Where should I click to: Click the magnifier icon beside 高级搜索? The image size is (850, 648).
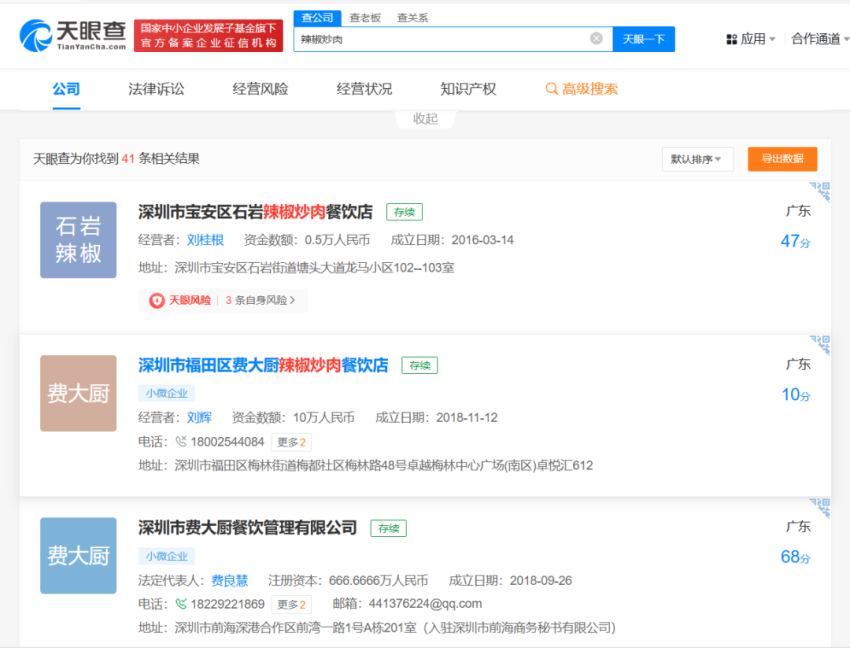tap(551, 89)
